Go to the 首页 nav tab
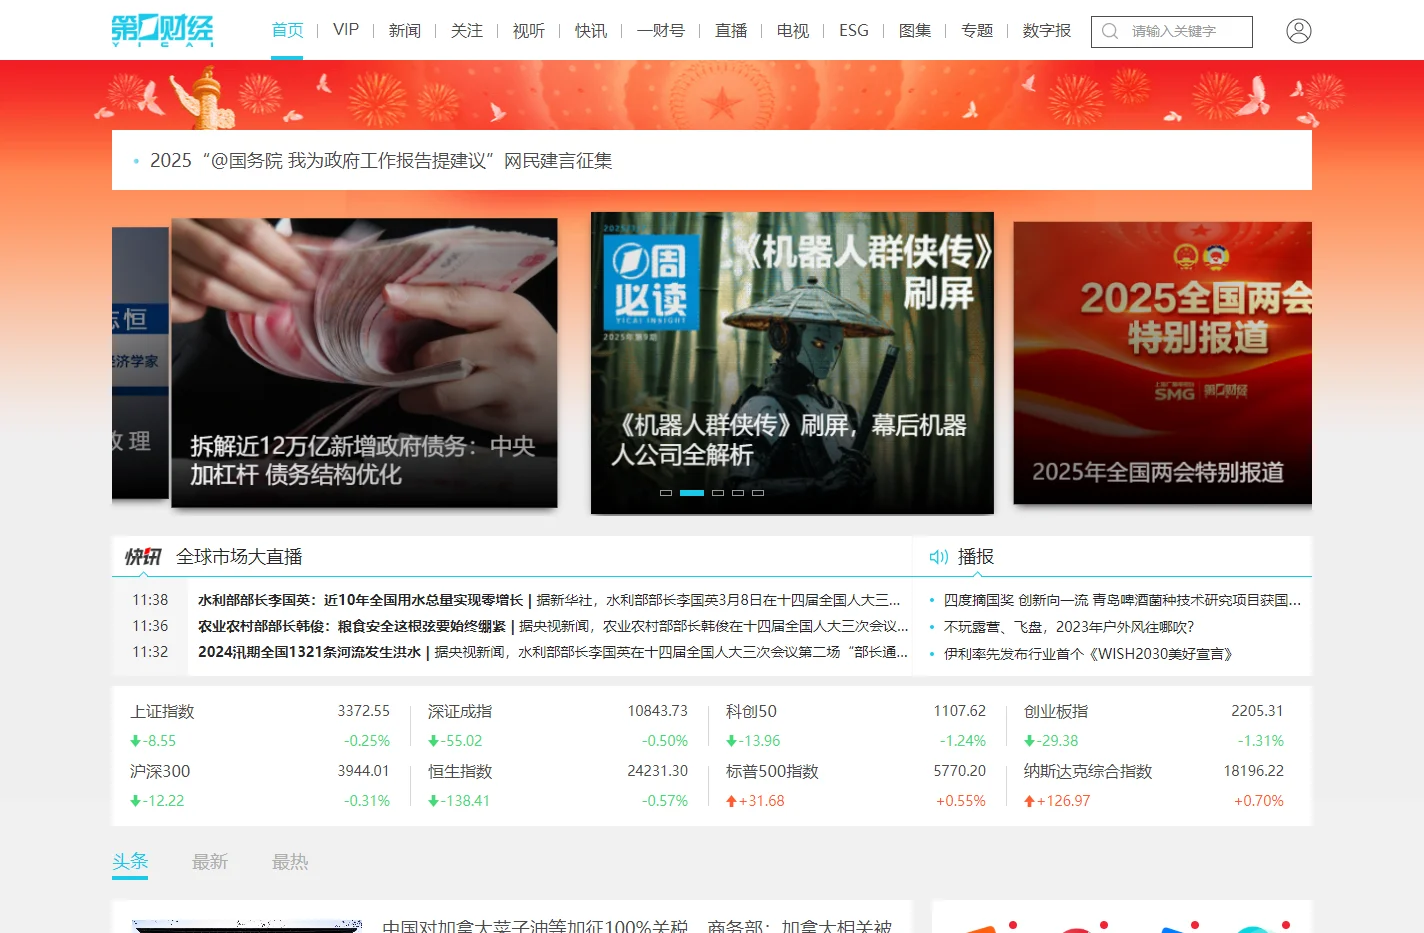 point(287,30)
